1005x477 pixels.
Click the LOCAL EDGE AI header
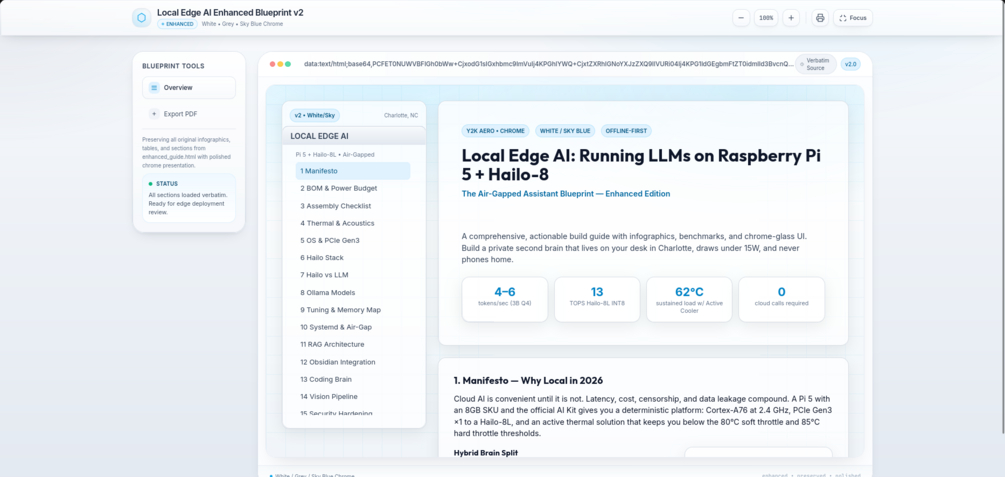pos(354,136)
